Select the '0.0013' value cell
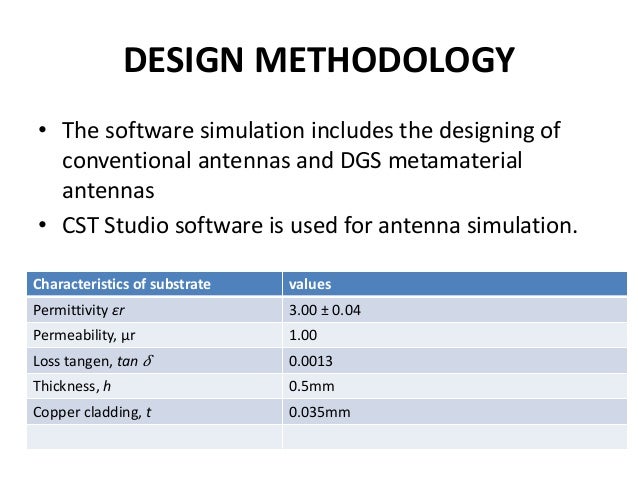The image size is (638, 479). pos(454,361)
